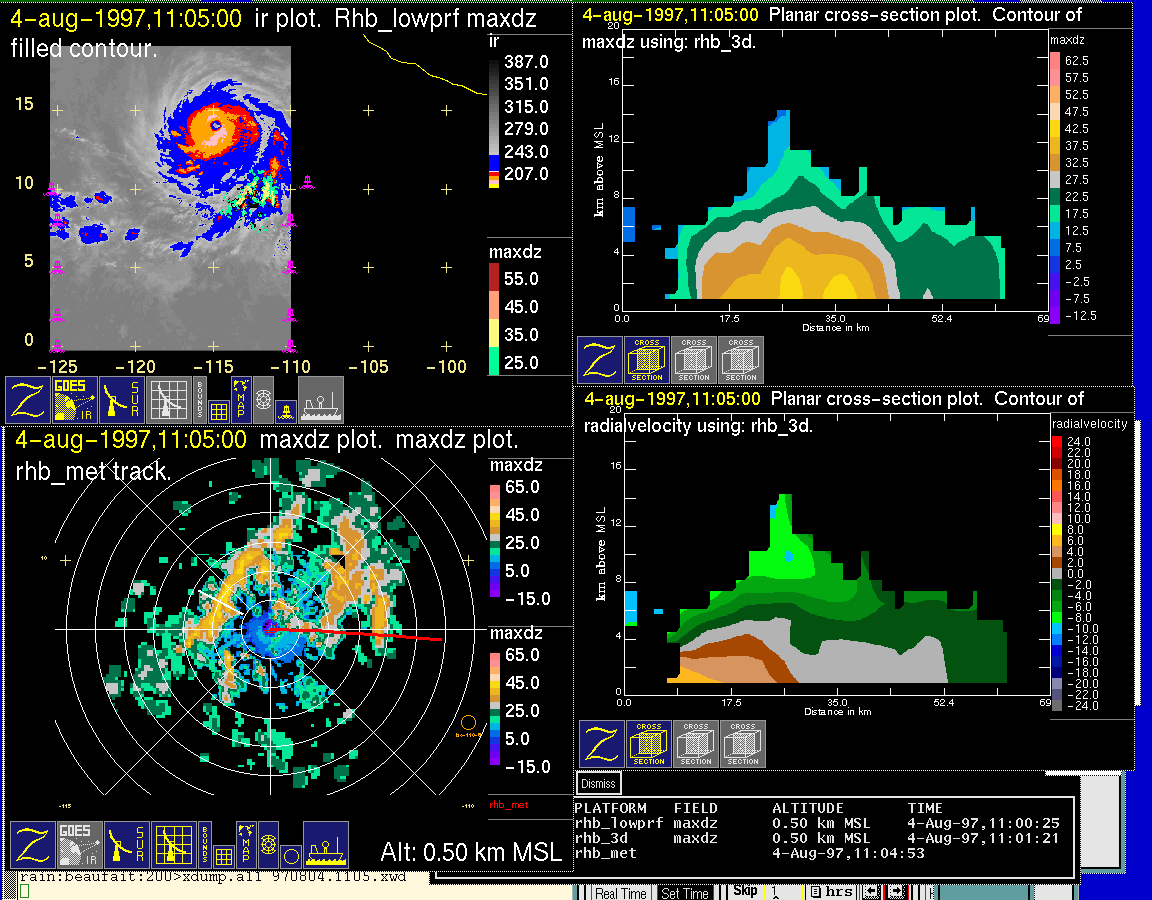Step backward with the left arrow button
Viewport: 1152px width, 900px height.
pyautogui.click(x=873, y=891)
